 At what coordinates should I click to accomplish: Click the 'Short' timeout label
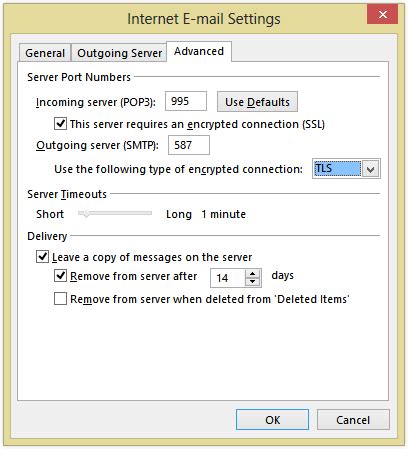[50, 214]
